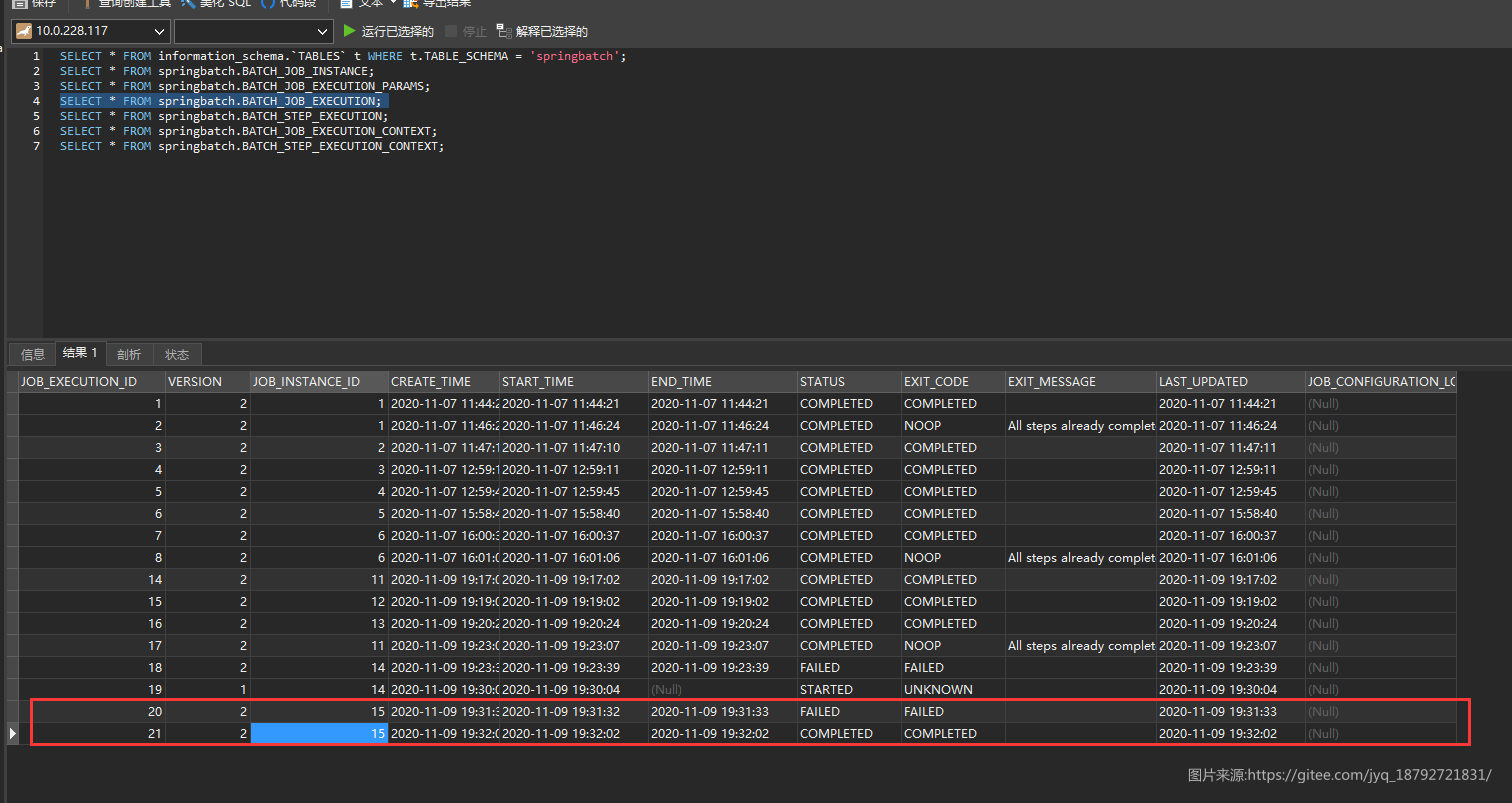
Task: Click the CREATE_TIME column header
Action: (x=444, y=382)
